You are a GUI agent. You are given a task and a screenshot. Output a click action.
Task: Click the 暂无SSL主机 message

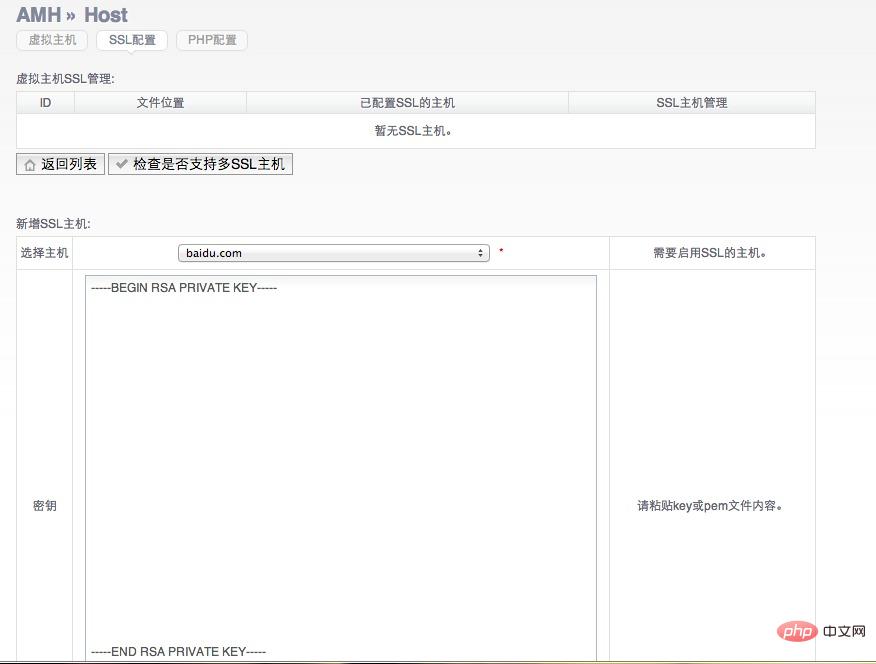coord(413,131)
